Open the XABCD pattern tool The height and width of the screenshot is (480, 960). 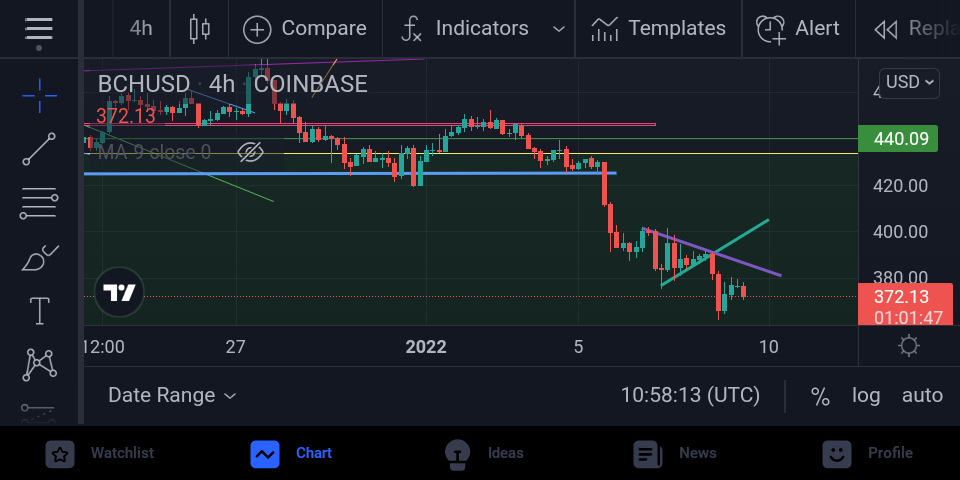(x=39, y=365)
